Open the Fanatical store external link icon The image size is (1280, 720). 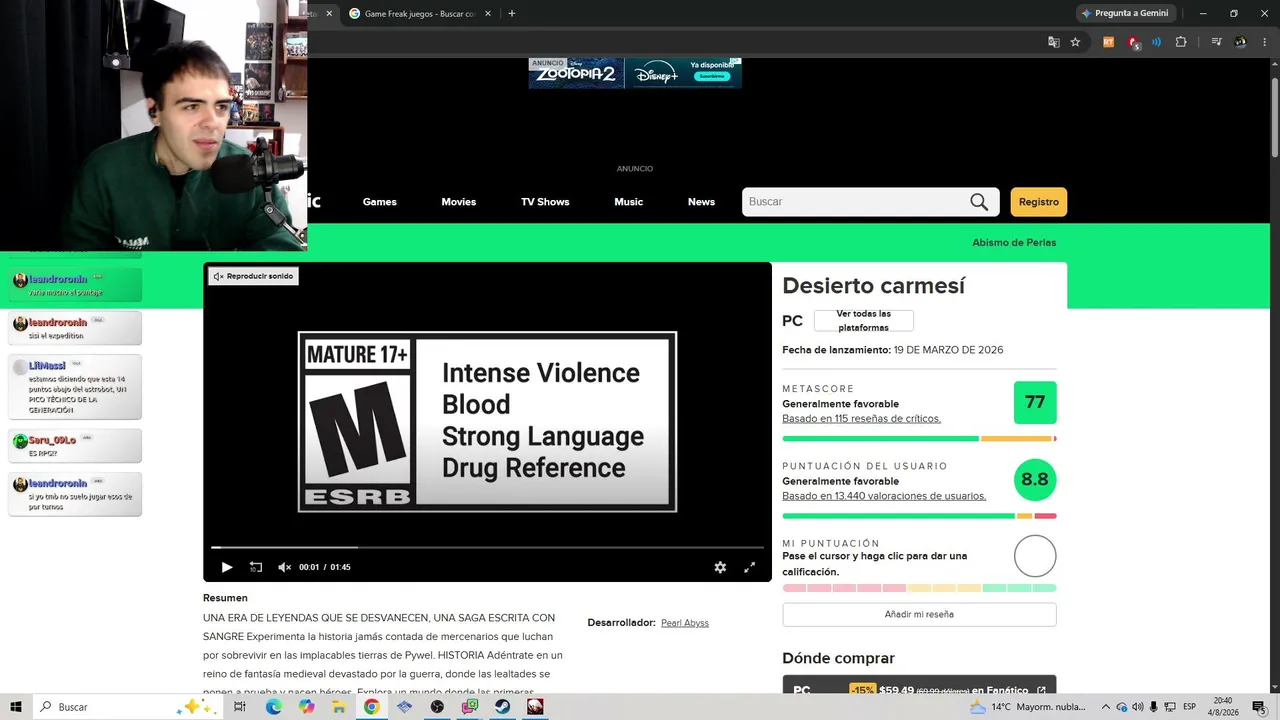(x=1041, y=690)
